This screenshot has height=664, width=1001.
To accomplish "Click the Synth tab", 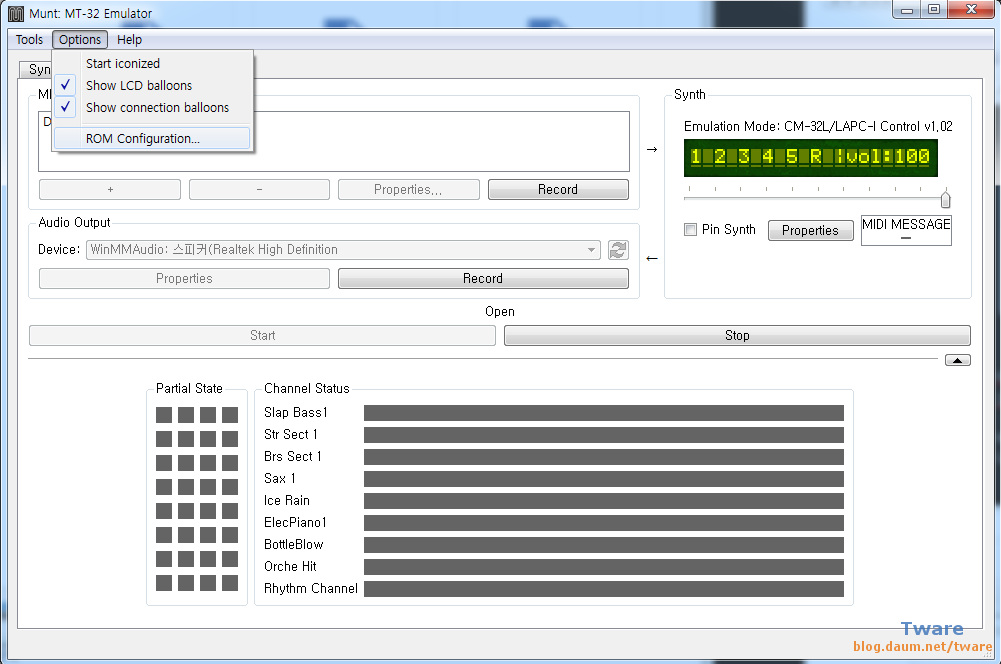I will tap(36, 69).
